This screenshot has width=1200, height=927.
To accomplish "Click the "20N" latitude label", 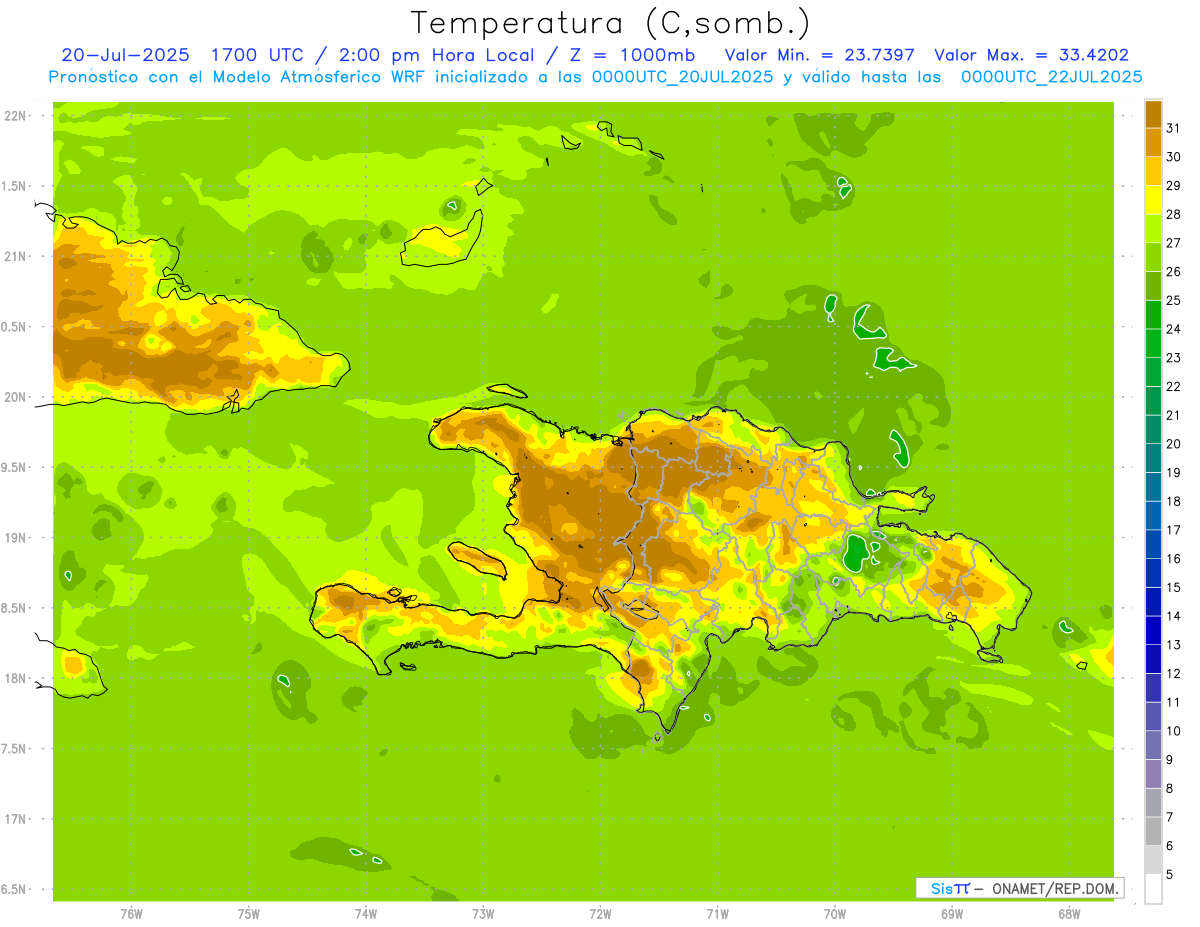I will click(x=16, y=397).
